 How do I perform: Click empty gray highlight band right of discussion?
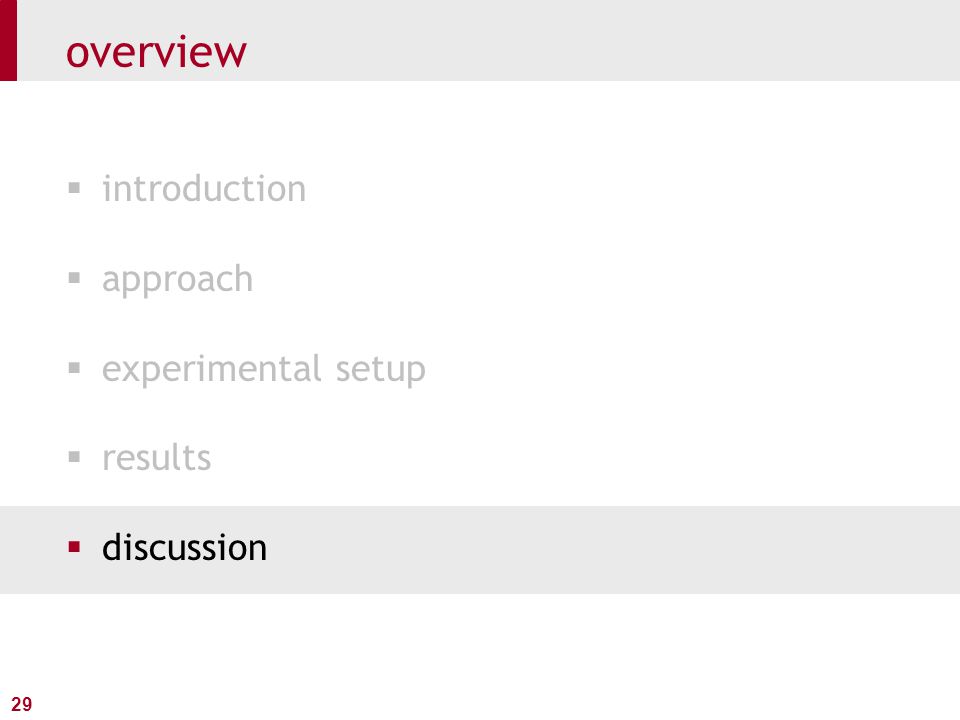(612, 549)
